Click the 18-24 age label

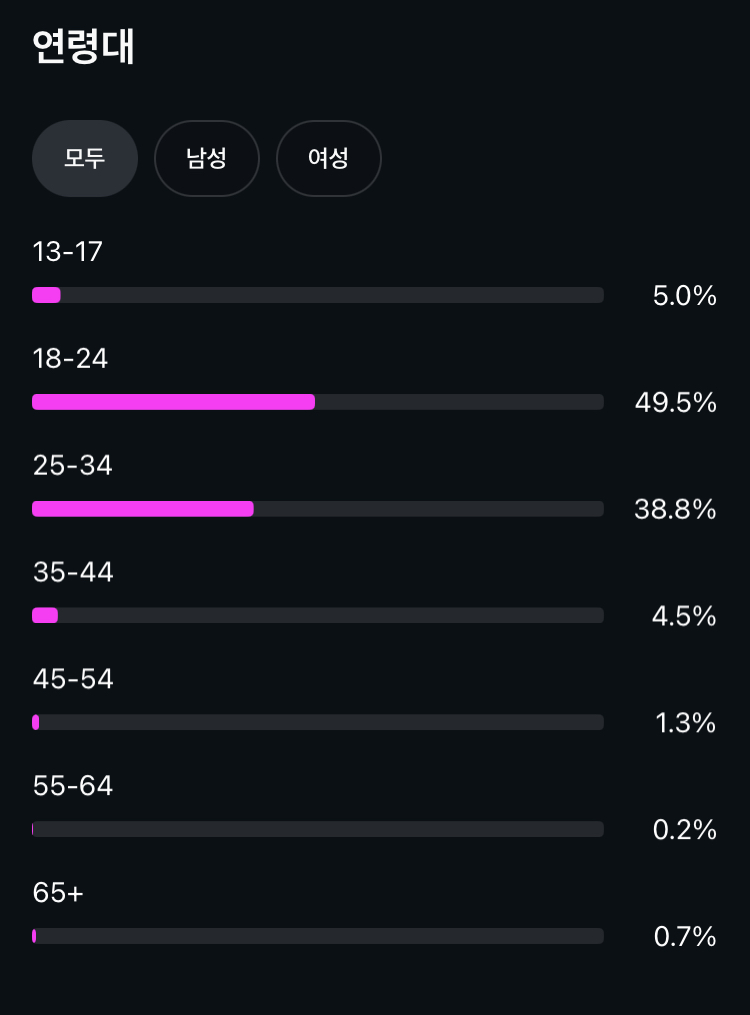[x=70, y=359]
